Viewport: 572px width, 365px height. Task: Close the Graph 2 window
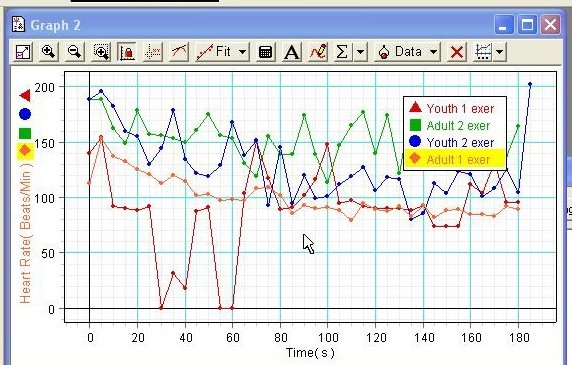pos(550,25)
